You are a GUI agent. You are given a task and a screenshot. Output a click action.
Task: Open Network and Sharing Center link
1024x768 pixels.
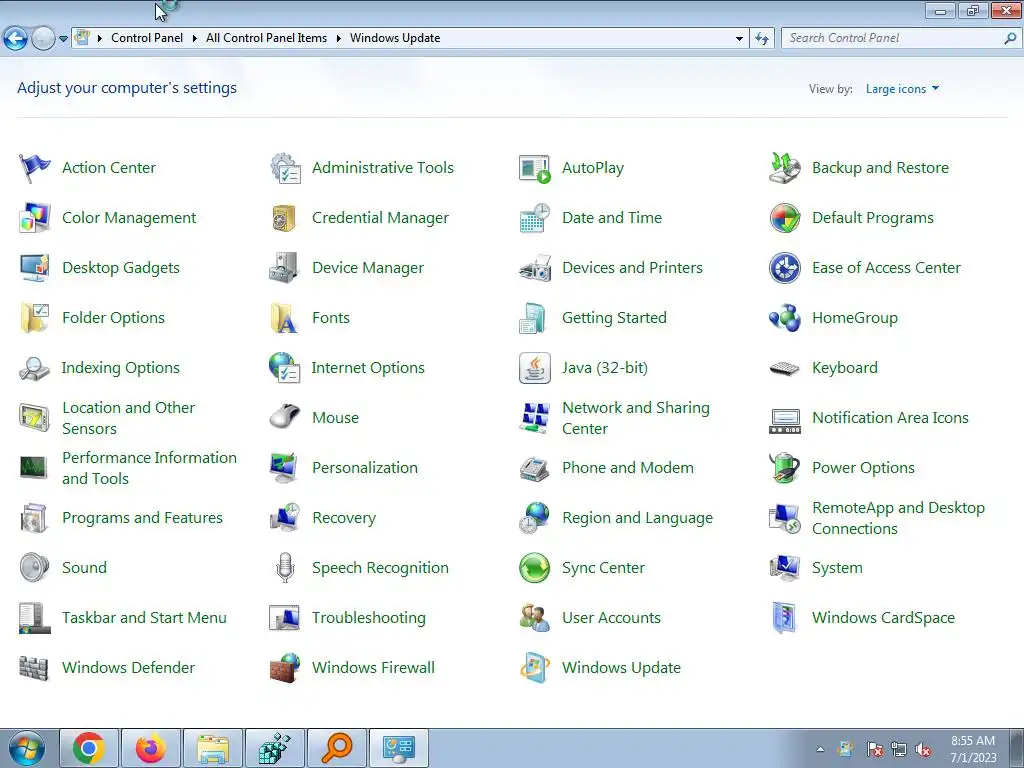coord(636,418)
